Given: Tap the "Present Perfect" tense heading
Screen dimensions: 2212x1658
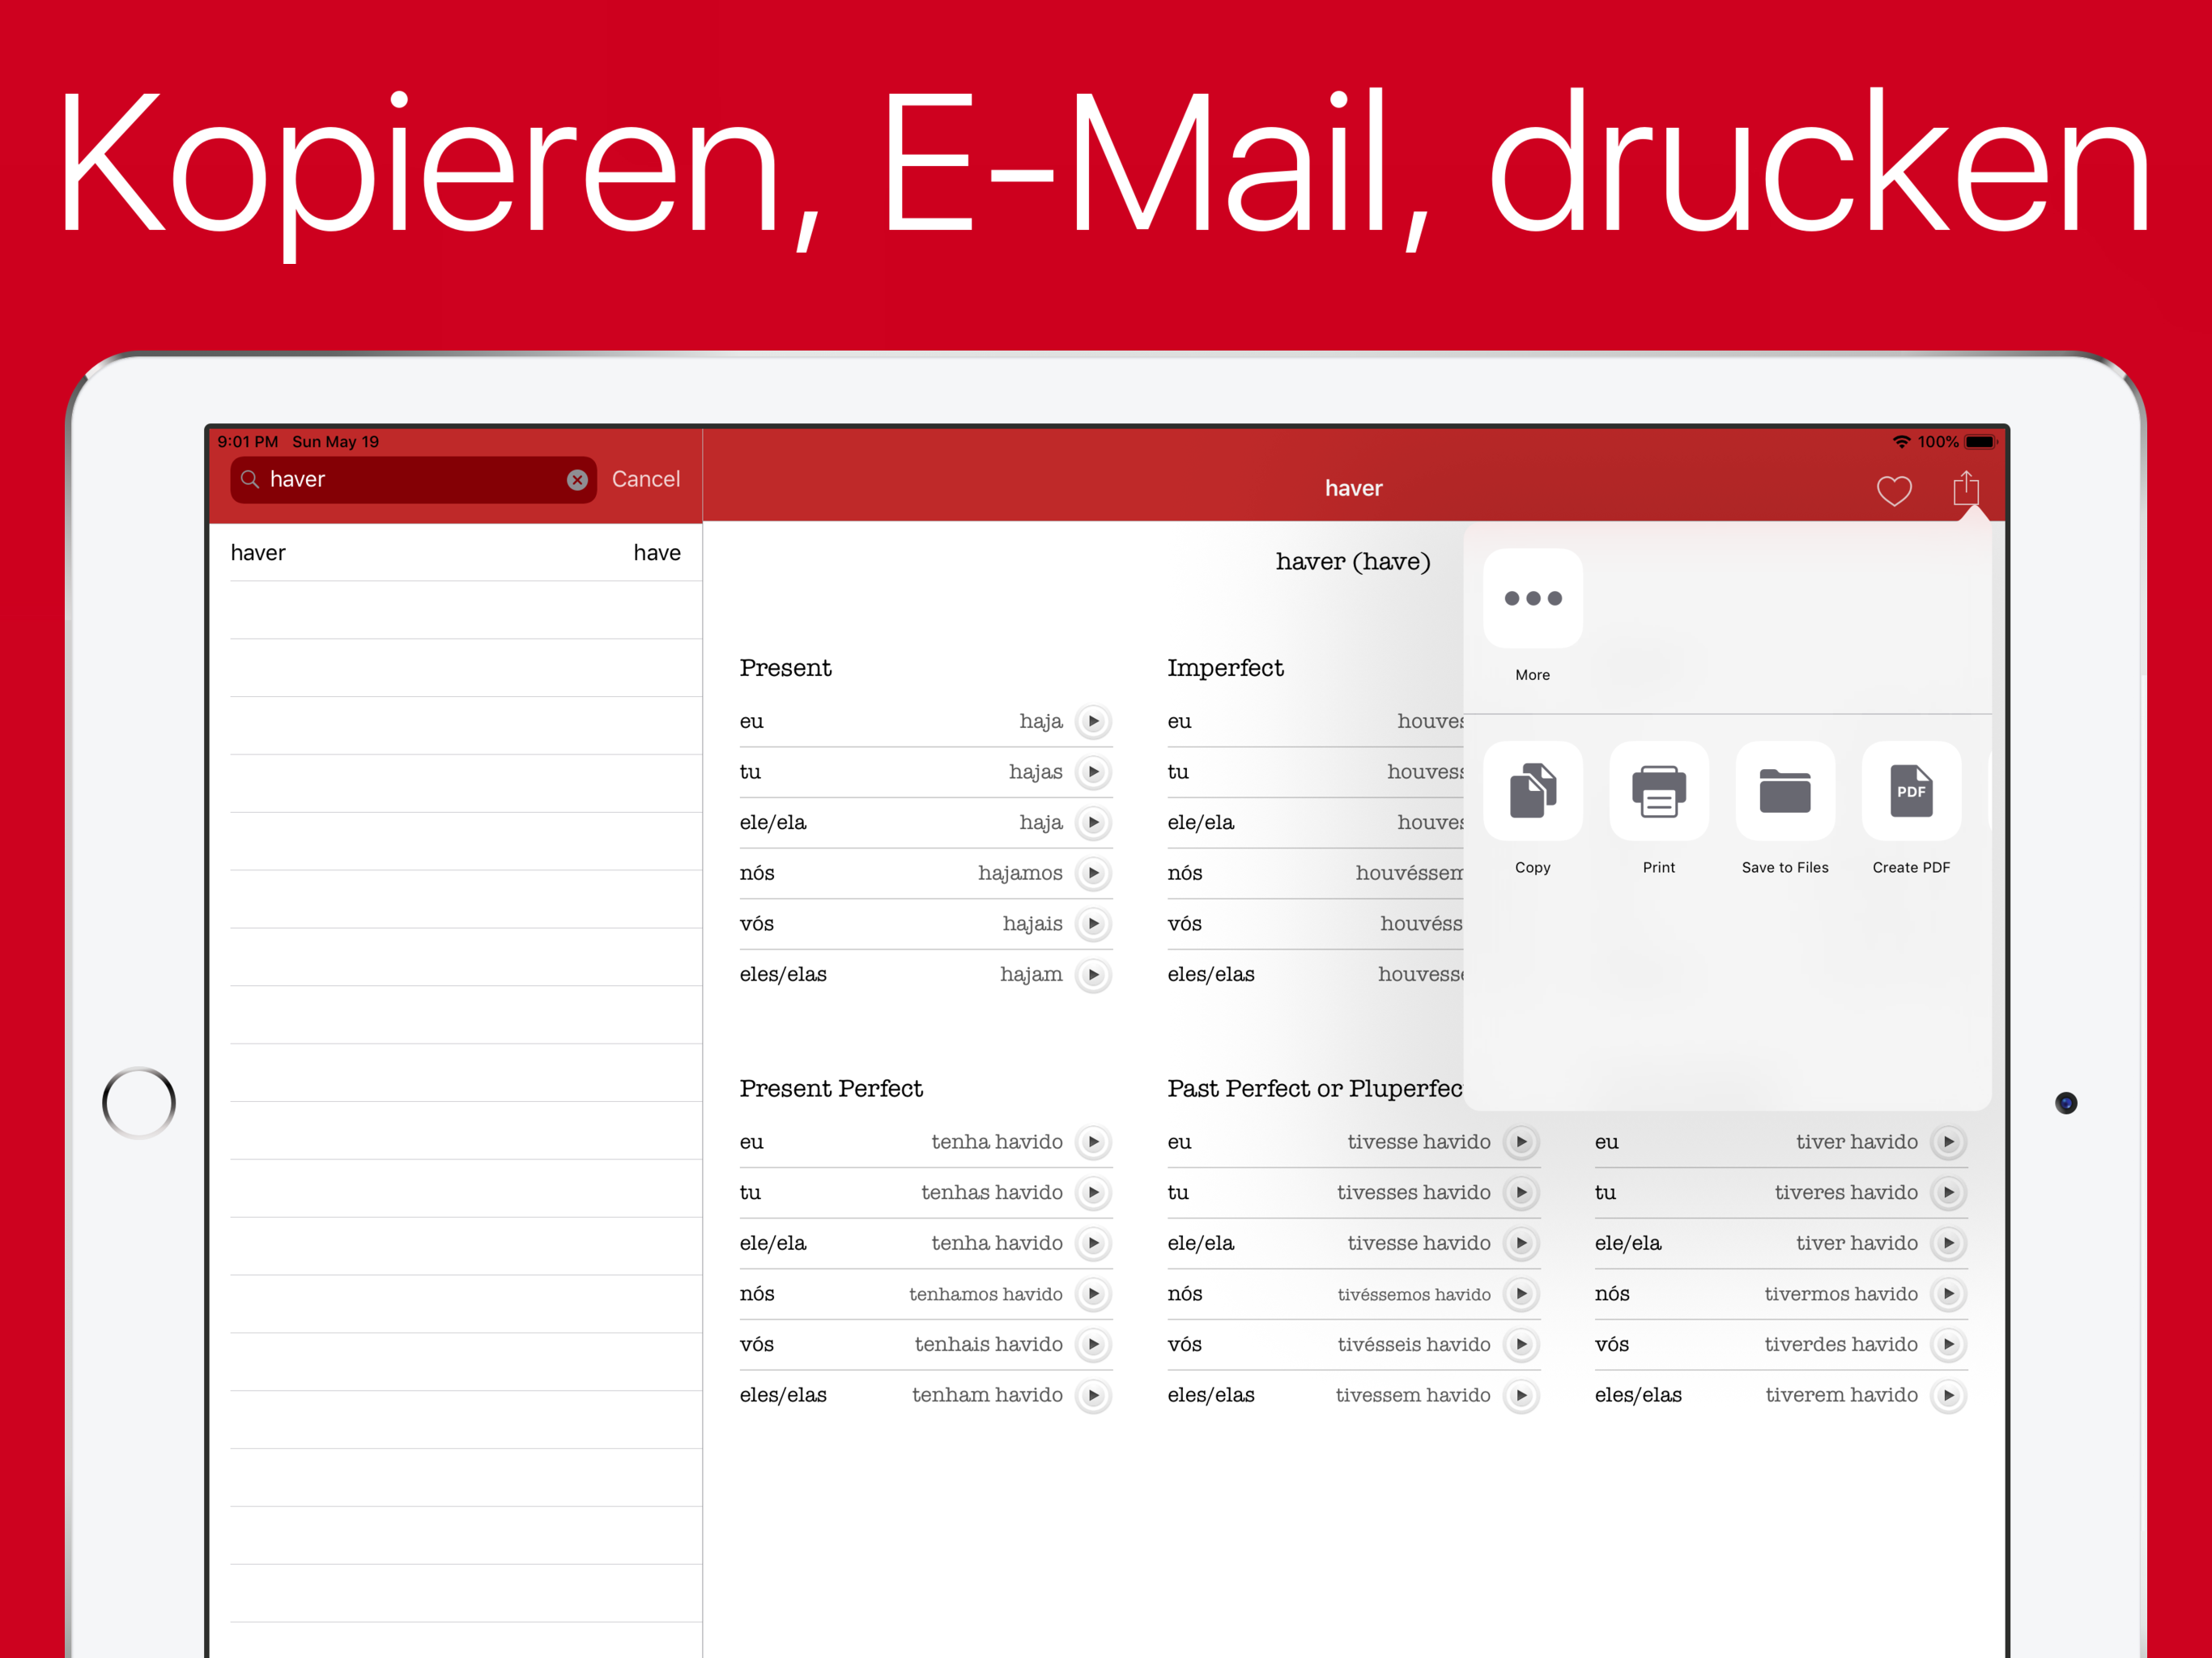Looking at the screenshot, I should [831, 1088].
